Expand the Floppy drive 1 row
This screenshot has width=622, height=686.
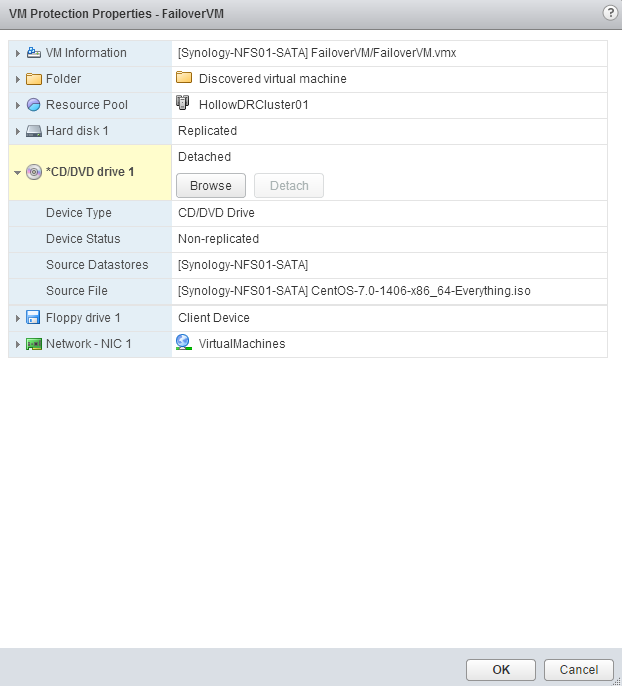coord(18,318)
